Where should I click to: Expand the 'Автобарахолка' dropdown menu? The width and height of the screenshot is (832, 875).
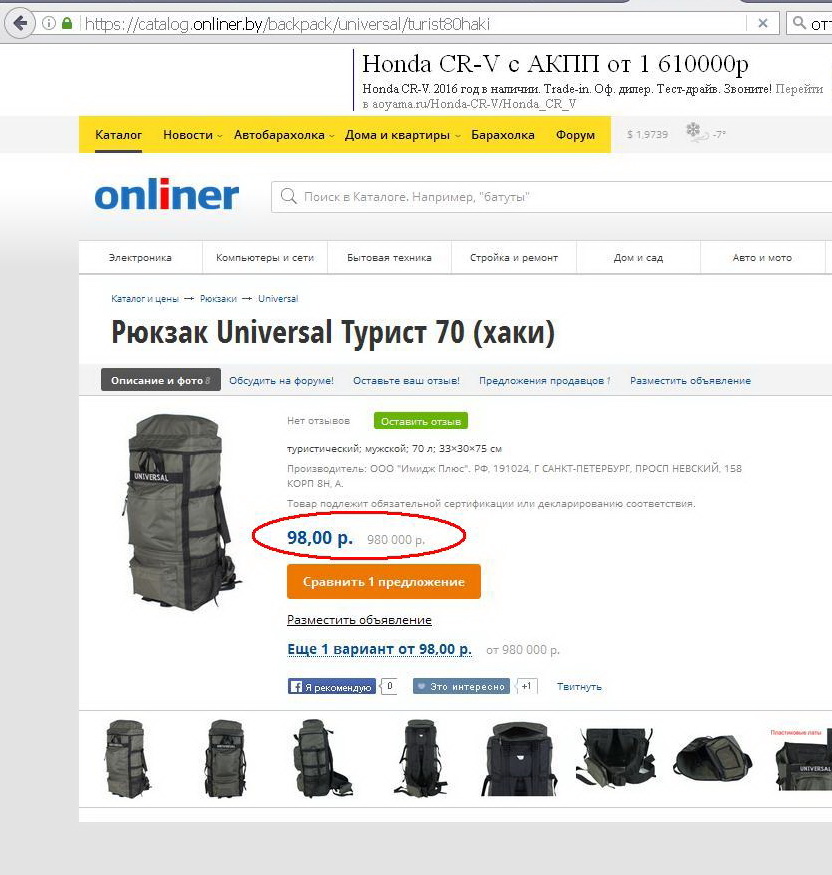coord(283,135)
